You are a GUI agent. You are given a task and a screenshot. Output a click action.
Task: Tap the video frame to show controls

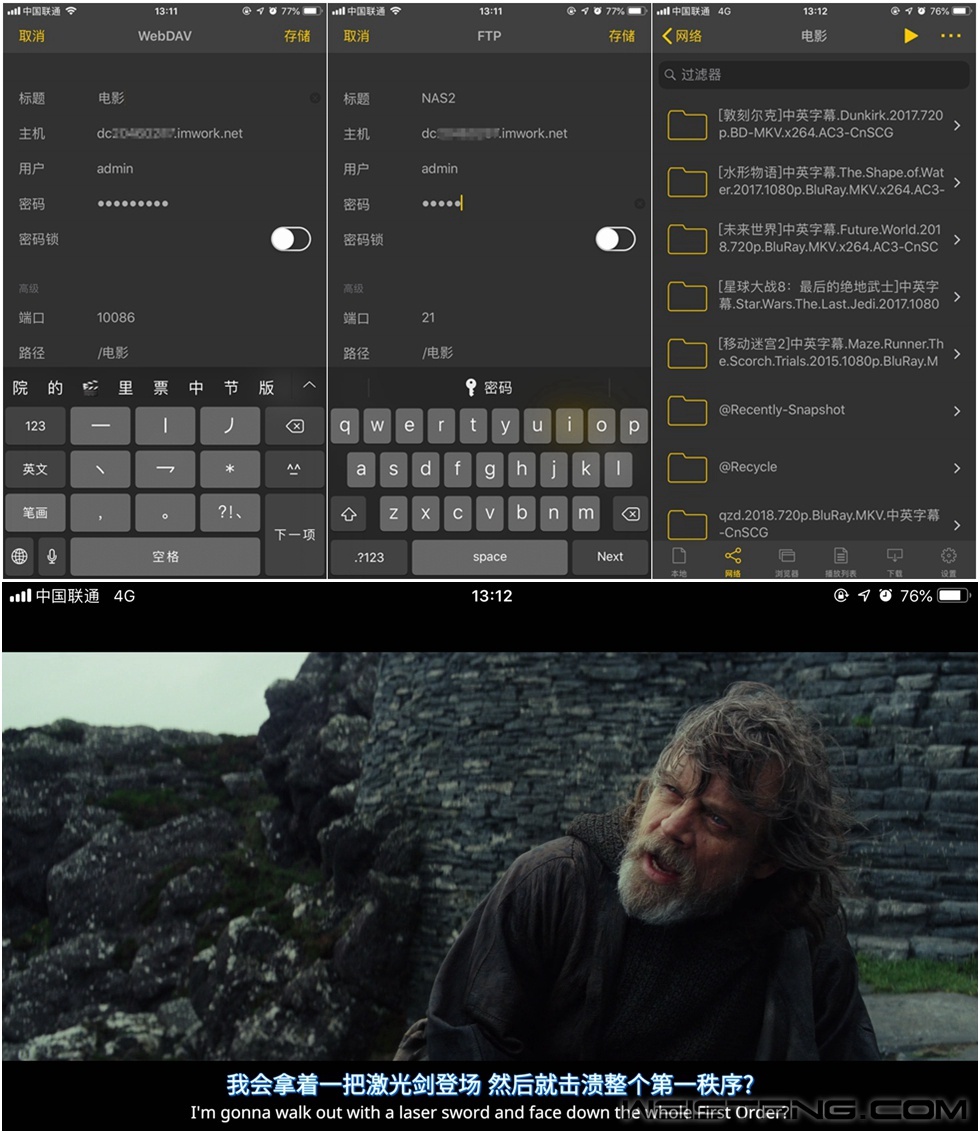pos(490,856)
